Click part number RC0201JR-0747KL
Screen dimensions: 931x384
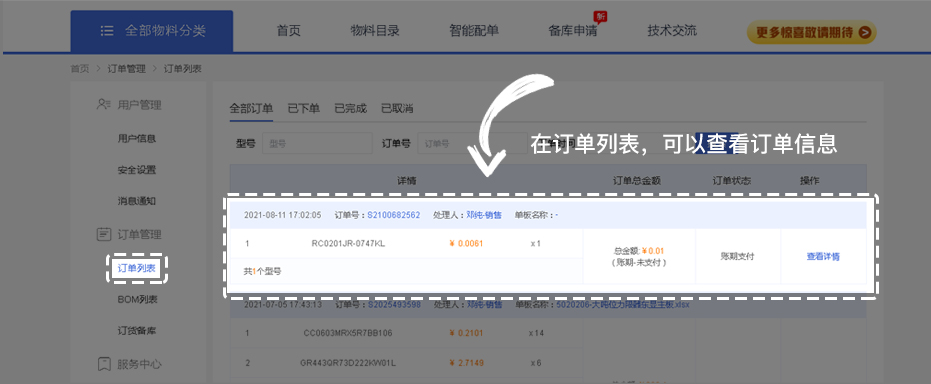tap(348, 243)
